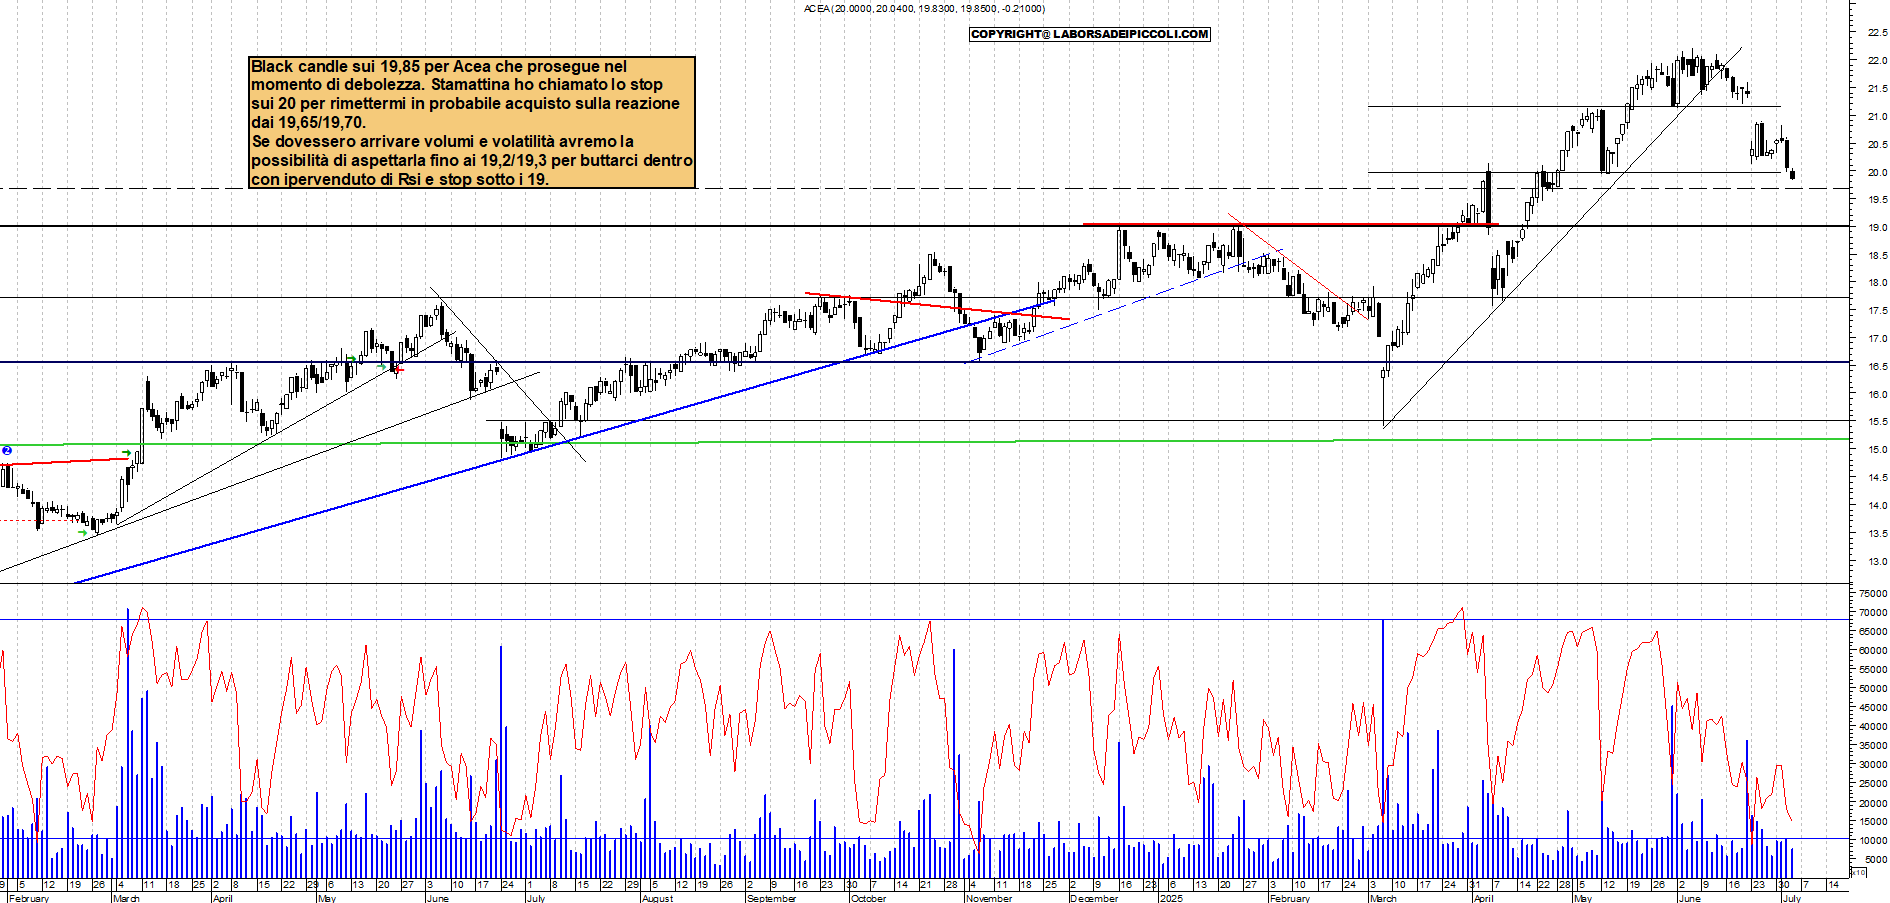
Task: Click the x10 volume scale indicator
Action: coord(1858,872)
